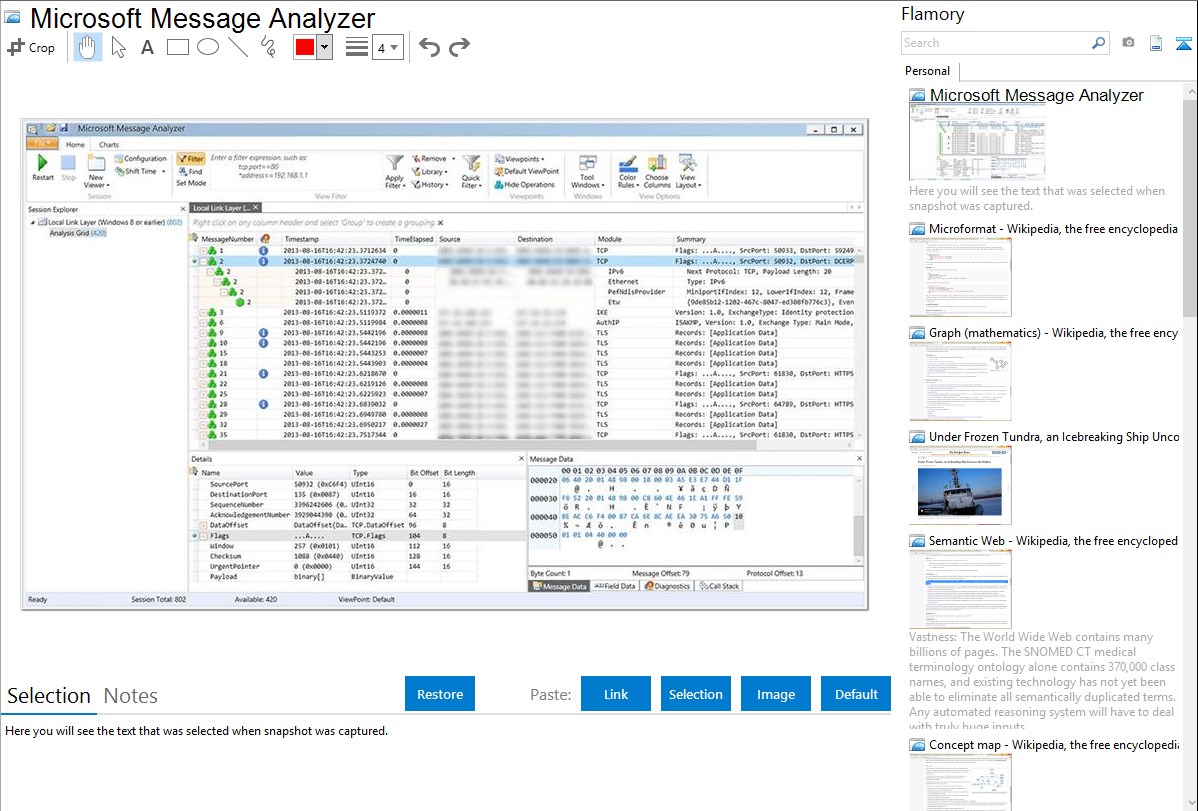Open the line width dropdown showing 4

pos(388,48)
